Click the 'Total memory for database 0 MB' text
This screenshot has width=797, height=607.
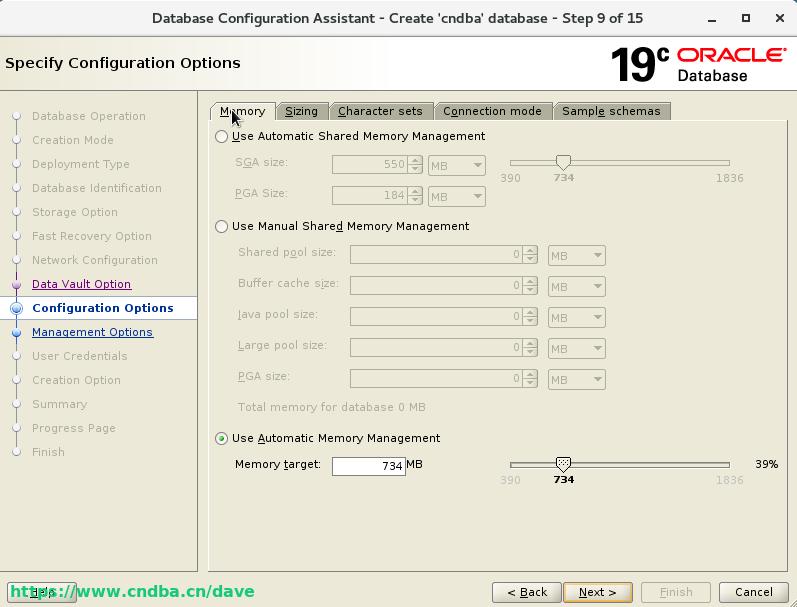click(x=331, y=407)
